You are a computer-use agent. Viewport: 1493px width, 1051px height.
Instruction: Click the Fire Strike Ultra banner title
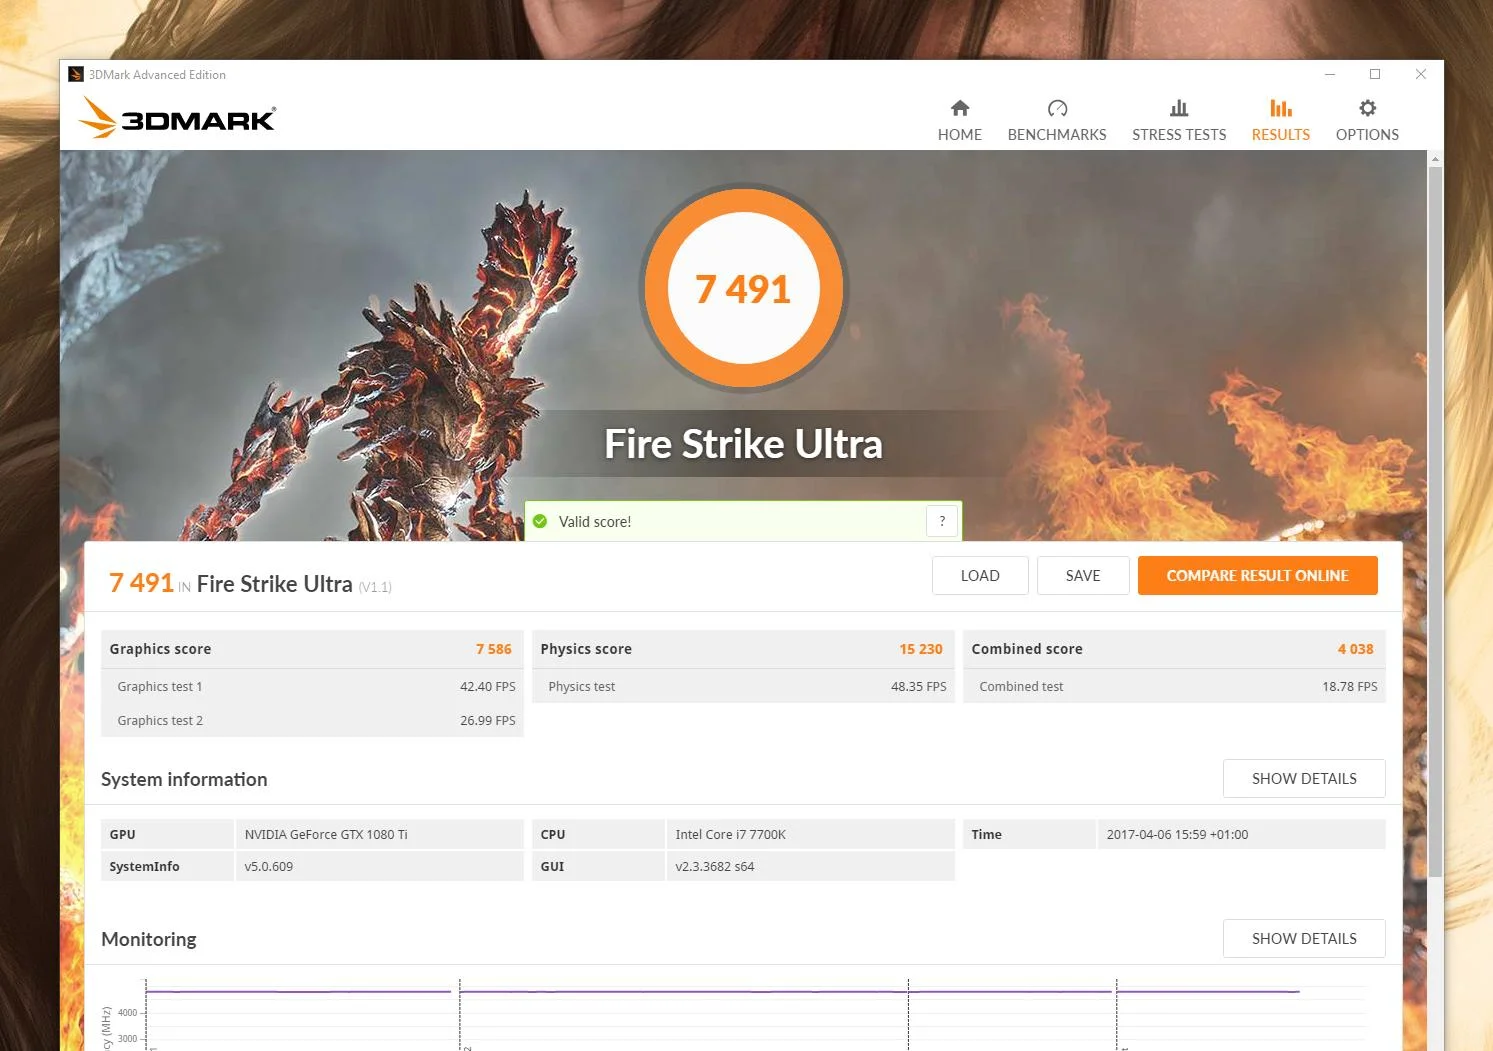click(743, 444)
